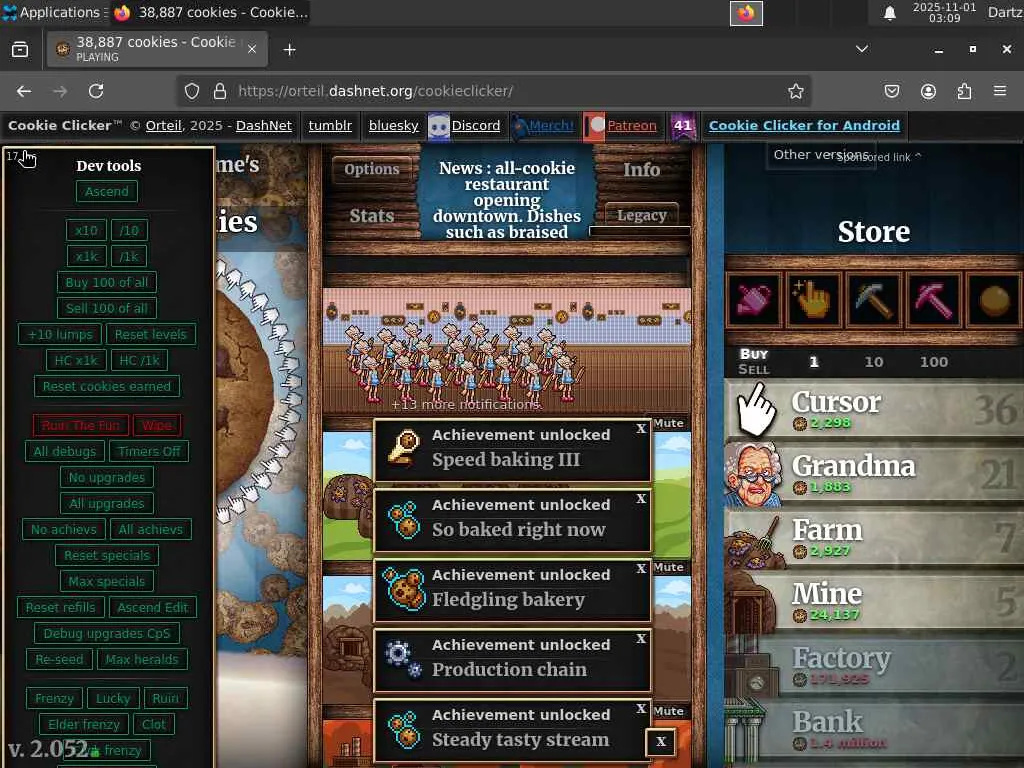This screenshot has width=1024, height=768.
Task: Switch store mode to Buy
Action: [x=754, y=354]
